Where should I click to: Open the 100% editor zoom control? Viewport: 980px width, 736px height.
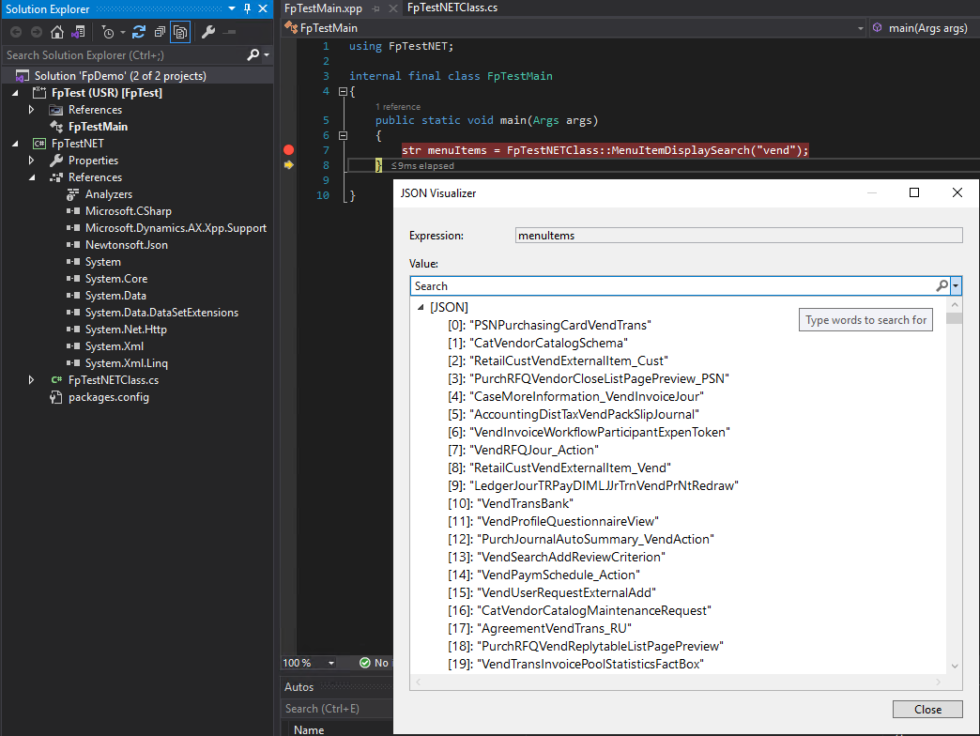pos(309,662)
